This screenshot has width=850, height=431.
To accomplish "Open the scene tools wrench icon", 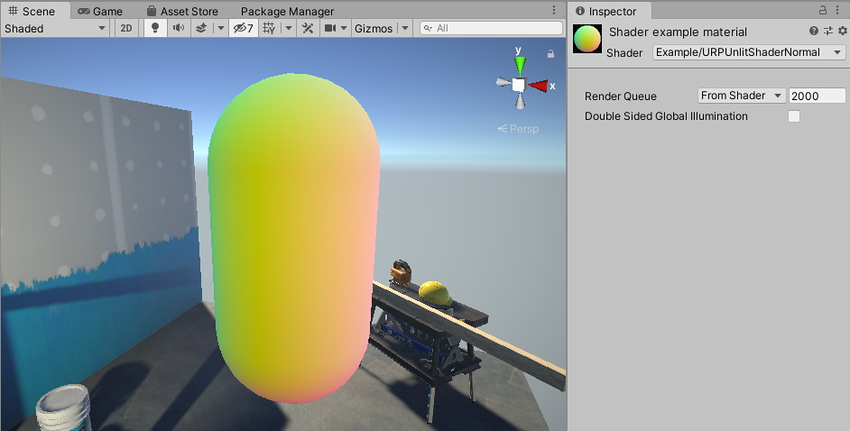I will (x=307, y=28).
